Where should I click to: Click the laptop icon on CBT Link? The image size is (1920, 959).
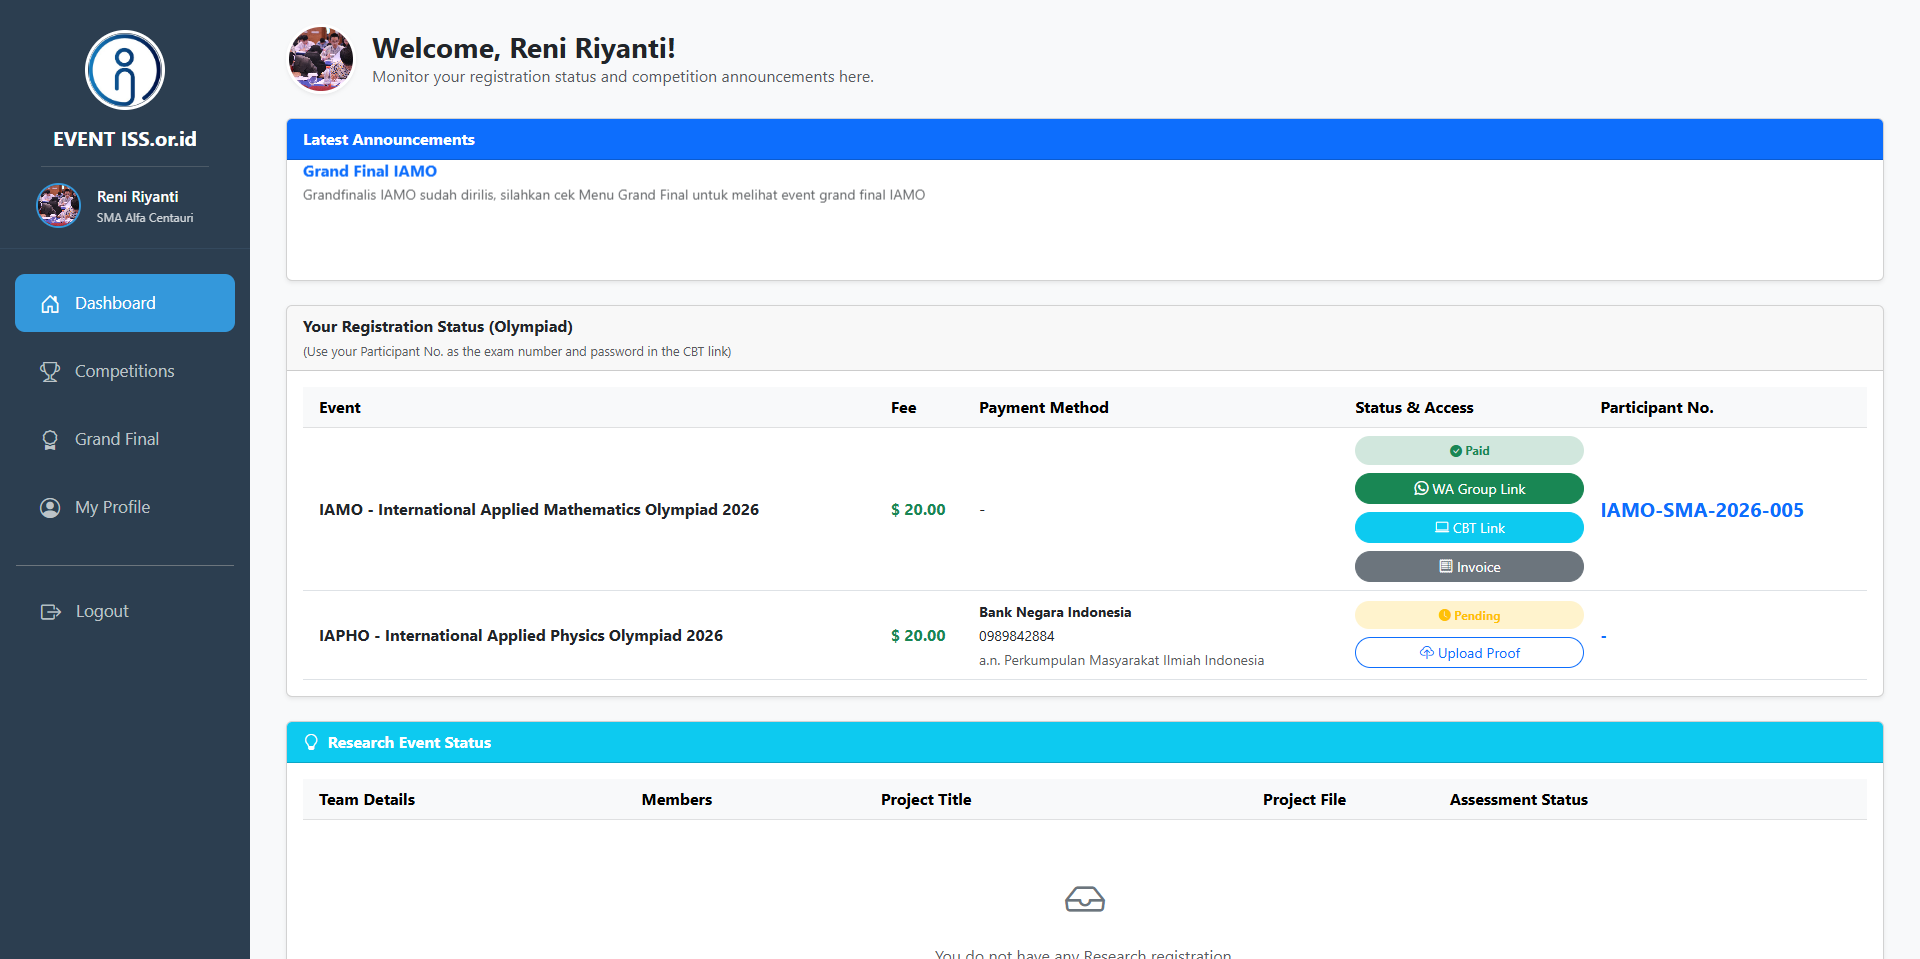1442,527
